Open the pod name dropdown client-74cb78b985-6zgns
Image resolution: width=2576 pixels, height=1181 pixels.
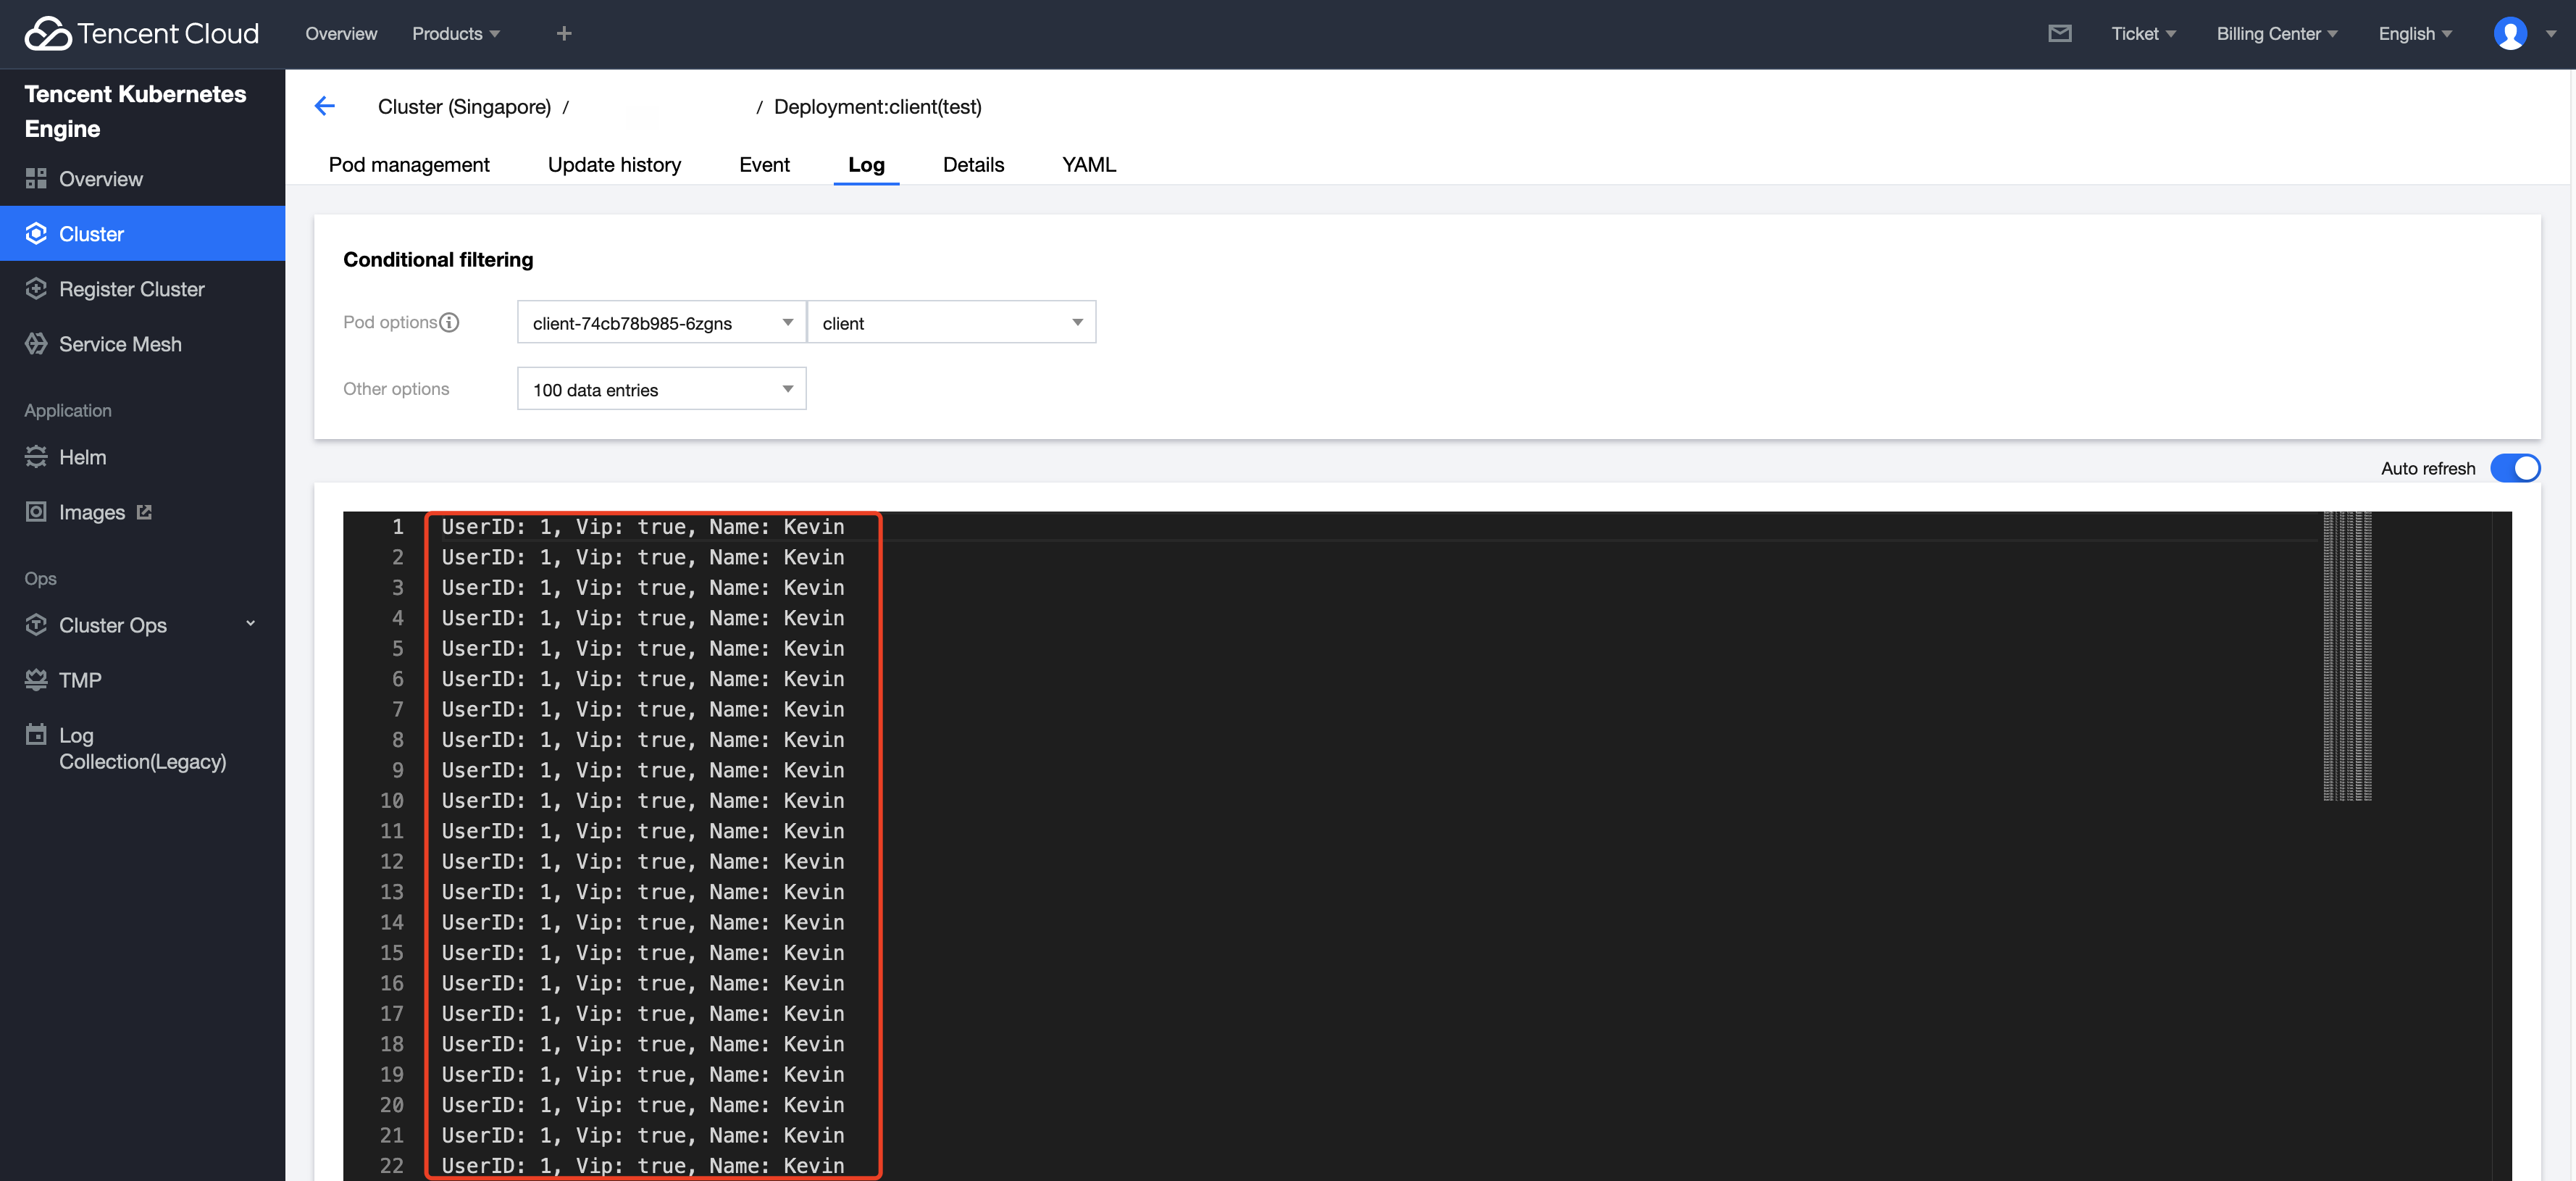point(661,323)
